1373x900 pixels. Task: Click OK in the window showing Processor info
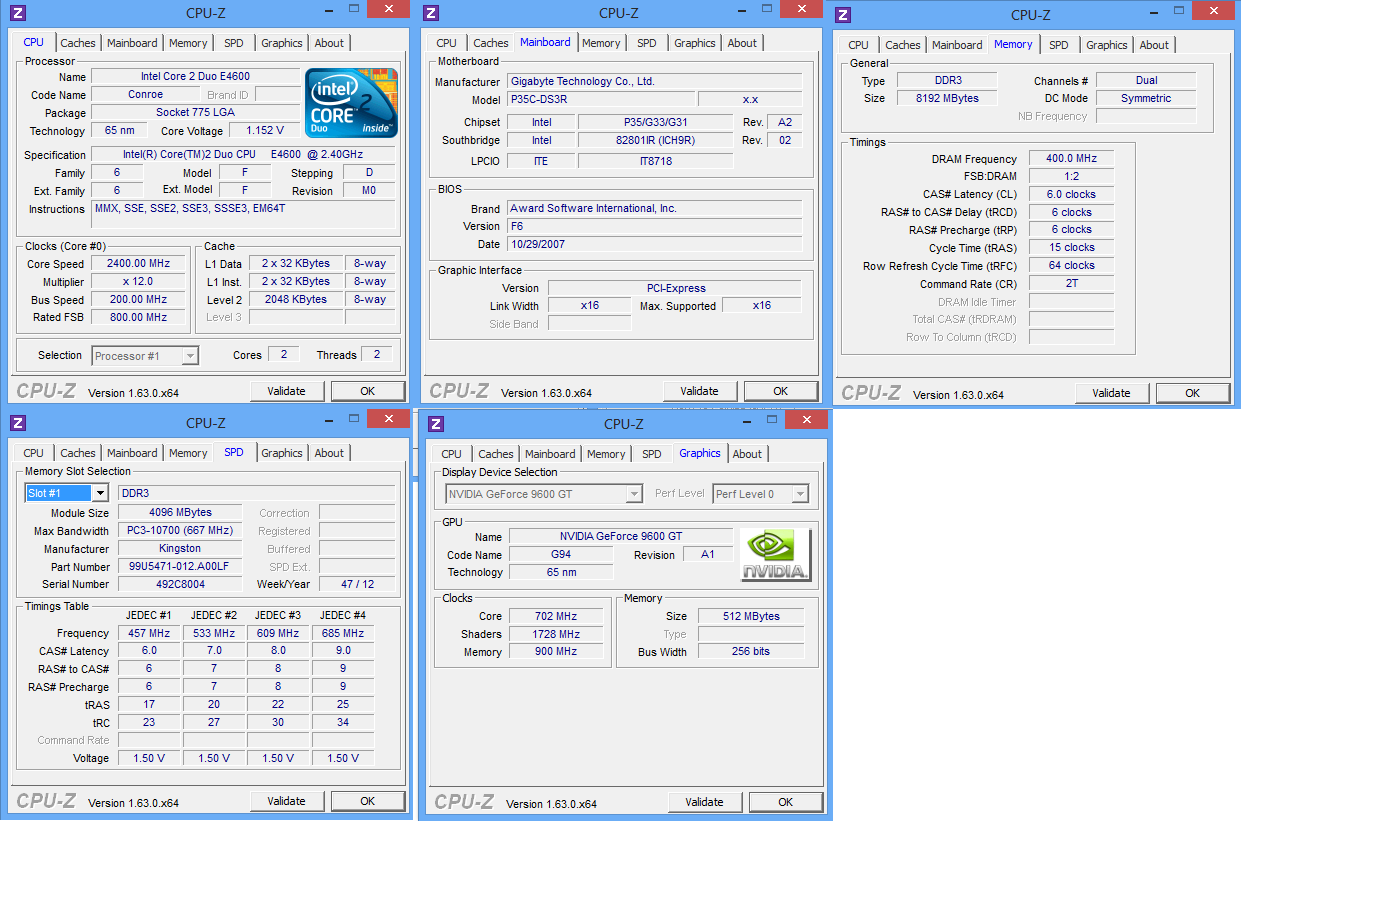coord(368,391)
